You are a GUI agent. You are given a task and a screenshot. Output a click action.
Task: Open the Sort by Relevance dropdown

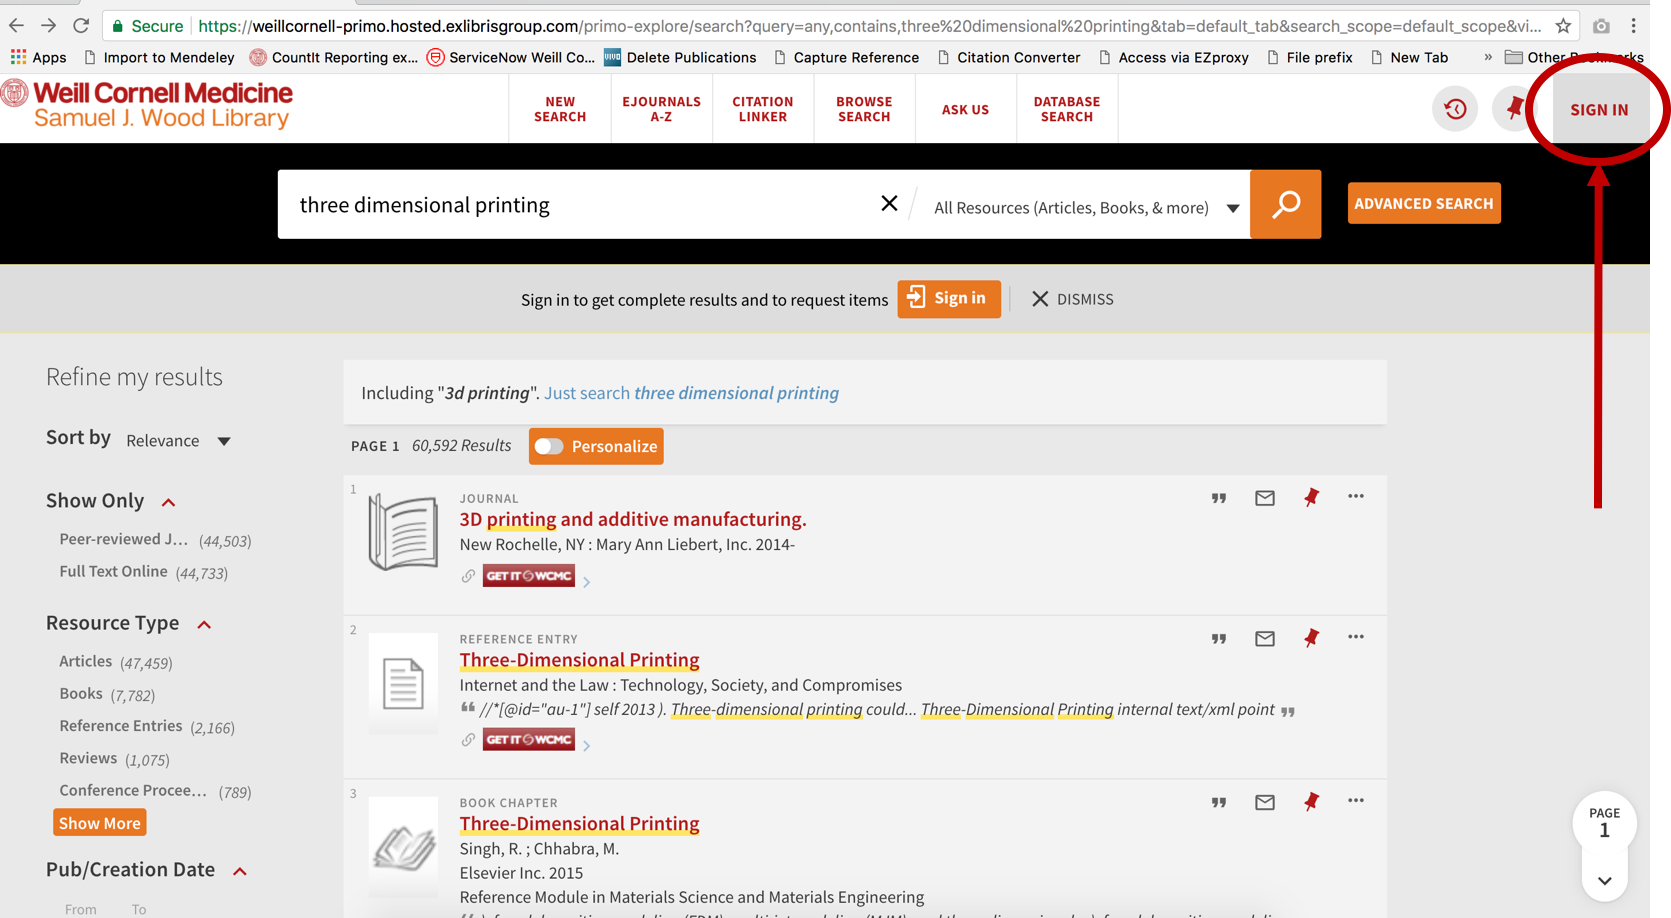coord(179,440)
